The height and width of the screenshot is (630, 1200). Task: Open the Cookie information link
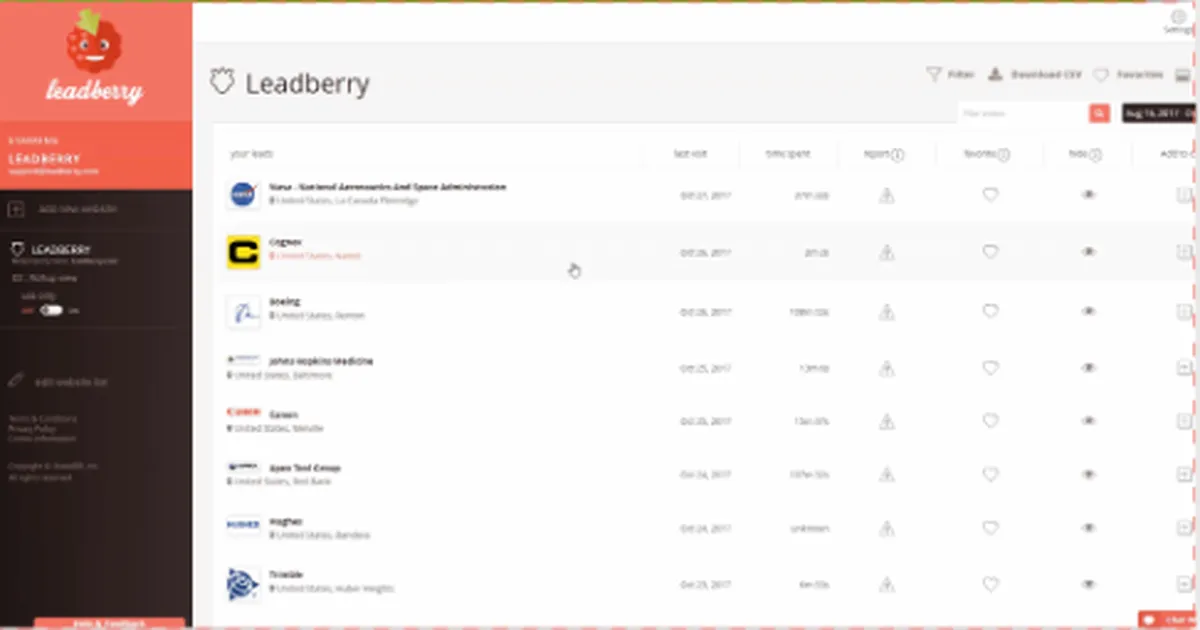pyautogui.click(x=40, y=438)
